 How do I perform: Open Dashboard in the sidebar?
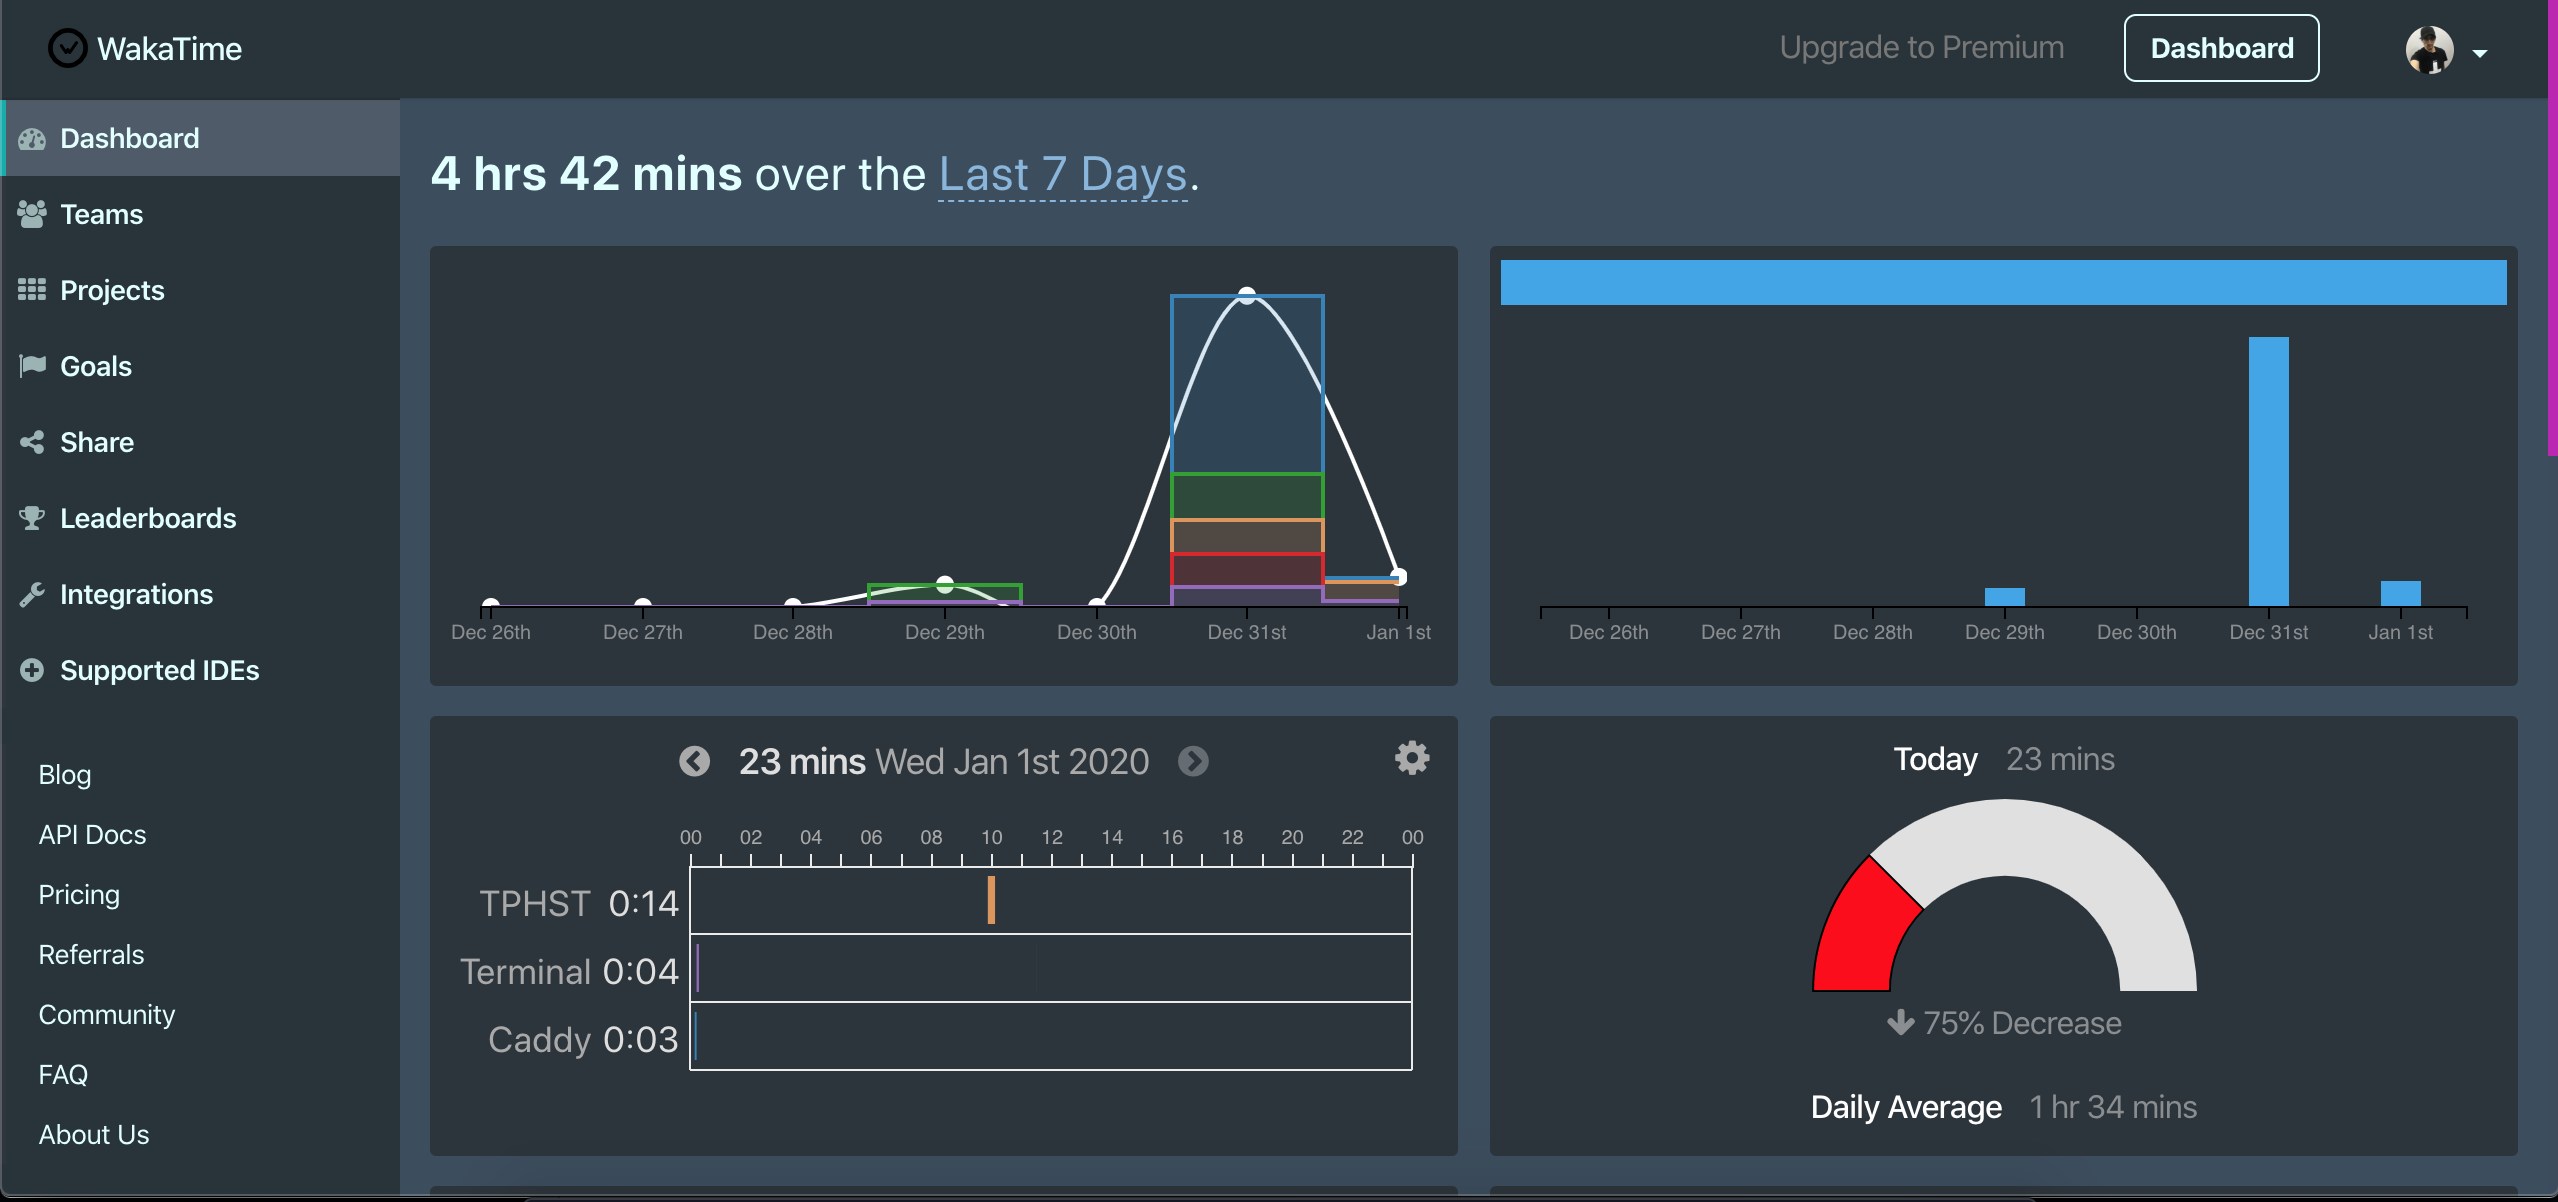click(200, 138)
